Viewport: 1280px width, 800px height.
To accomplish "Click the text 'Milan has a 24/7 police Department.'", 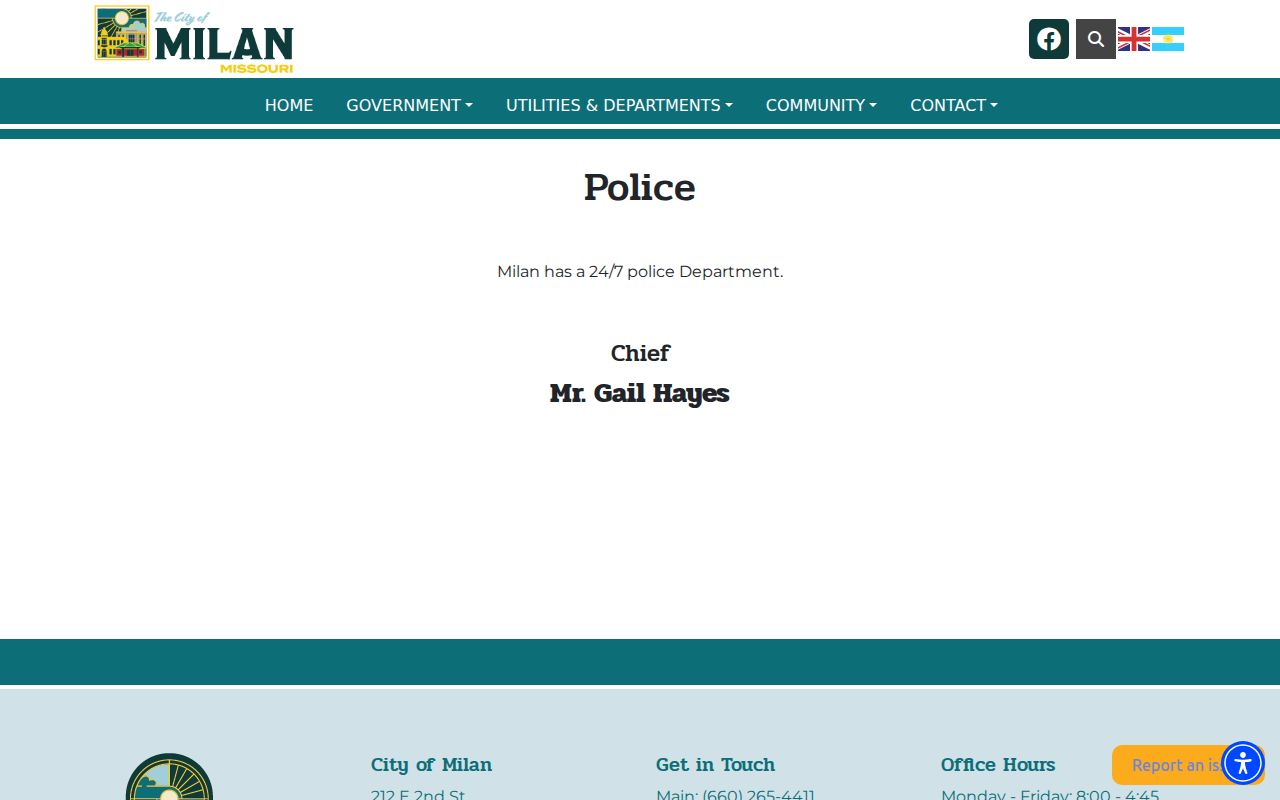I will click(x=640, y=271).
